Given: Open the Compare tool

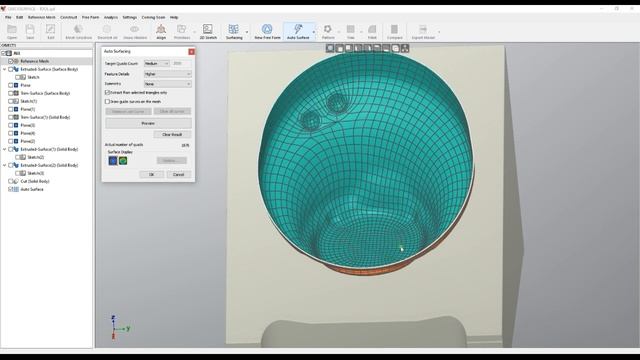Looking at the screenshot, I should [394, 29].
